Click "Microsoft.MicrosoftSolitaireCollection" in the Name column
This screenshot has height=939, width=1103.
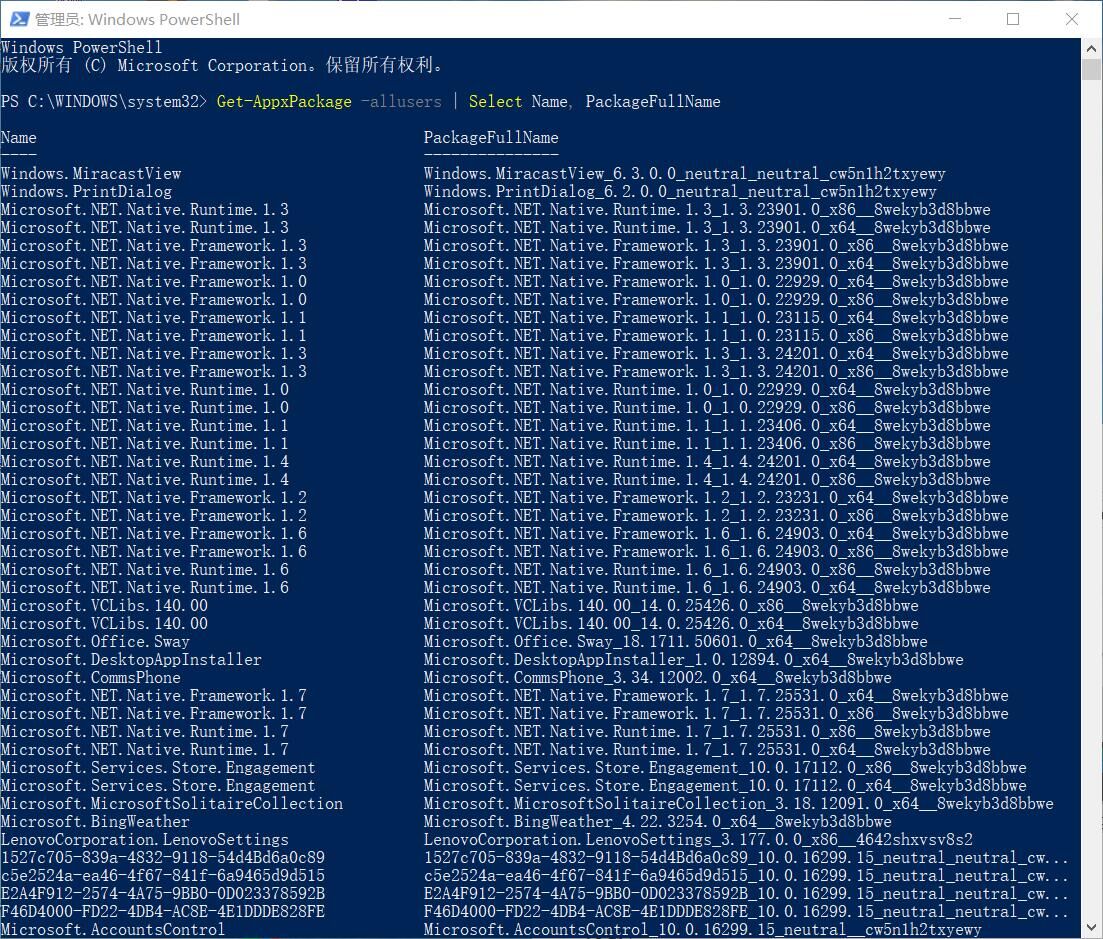pos(172,804)
